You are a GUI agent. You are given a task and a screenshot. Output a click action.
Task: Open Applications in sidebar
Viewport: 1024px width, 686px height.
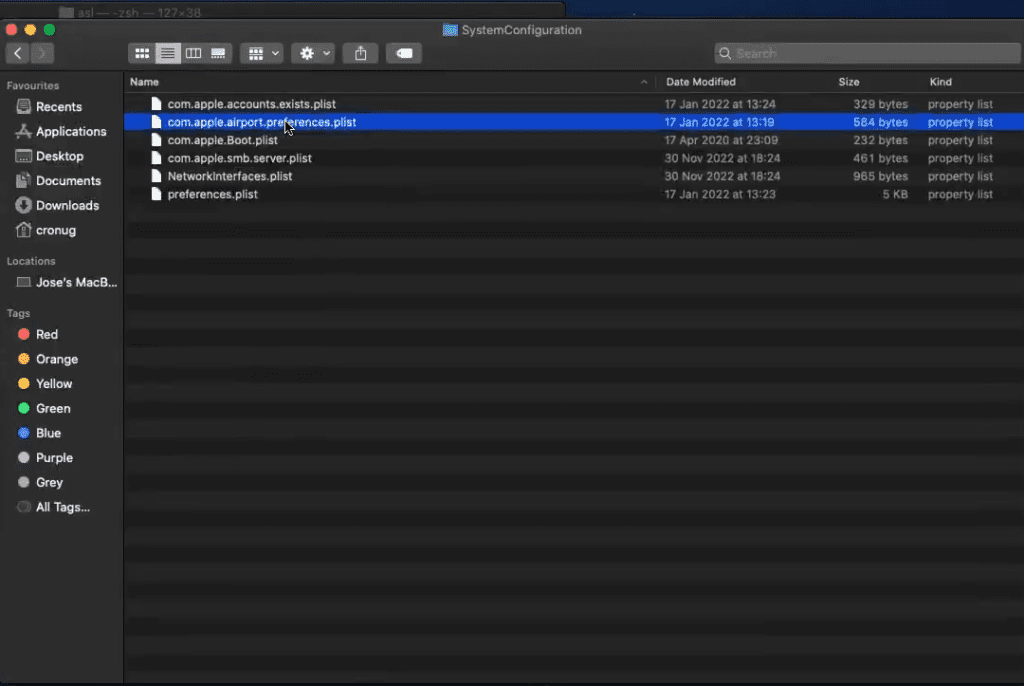click(71, 131)
